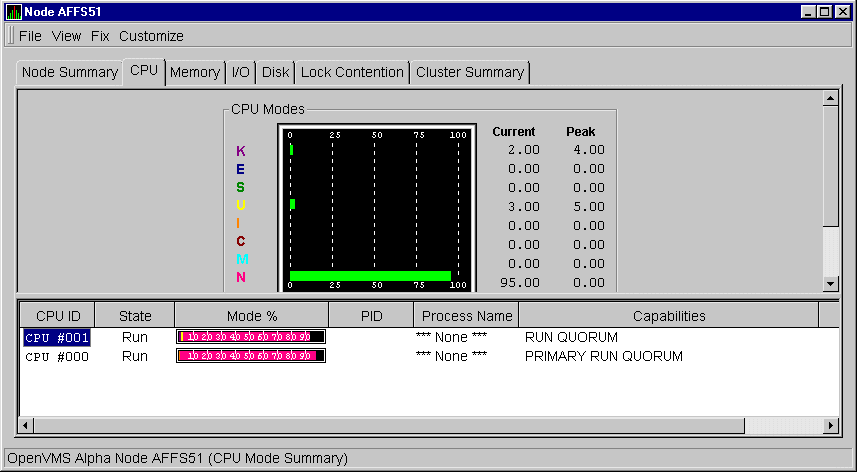This screenshot has height=472, width=857.
Task: Switch to the Memory tab
Action: click(194, 72)
